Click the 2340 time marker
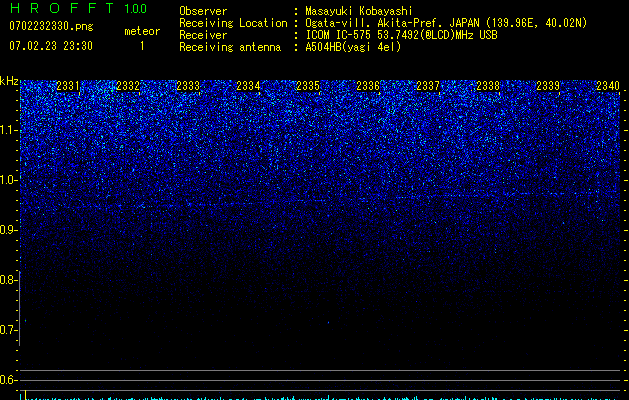 608,86
